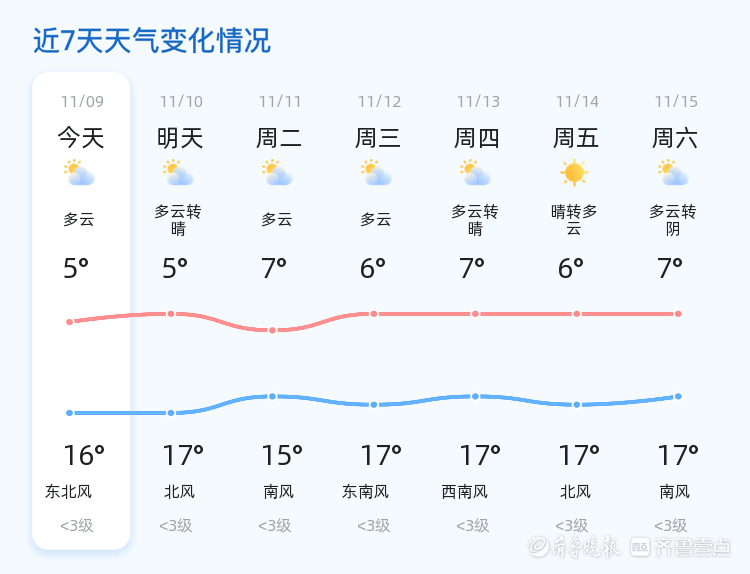Click the 西南风 wind direction label
Image resolution: width=750 pixels, height=574 pixels.
point(465,492)
